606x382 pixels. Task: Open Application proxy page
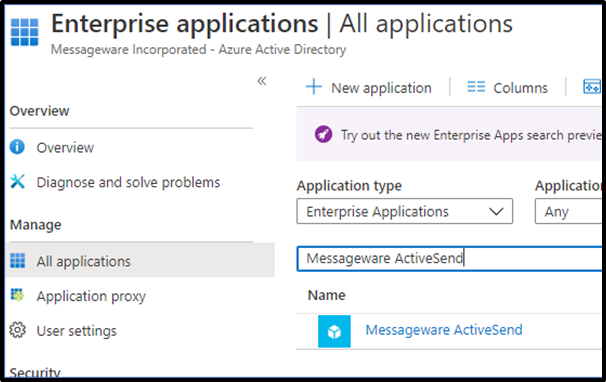91,296
